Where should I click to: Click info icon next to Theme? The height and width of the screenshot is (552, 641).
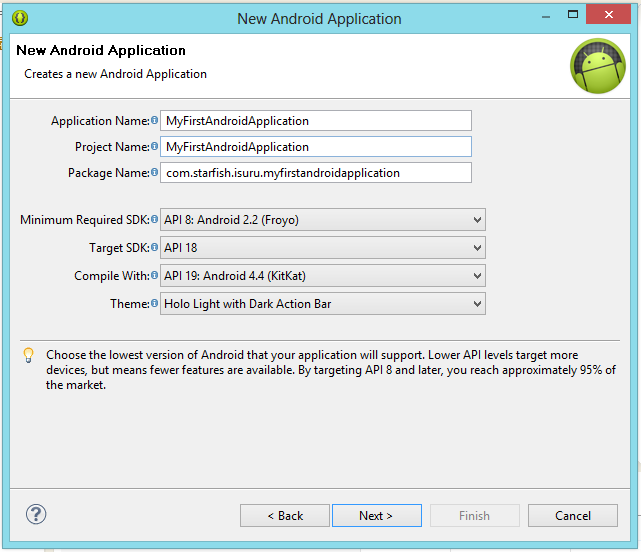(x=154, y=303)
